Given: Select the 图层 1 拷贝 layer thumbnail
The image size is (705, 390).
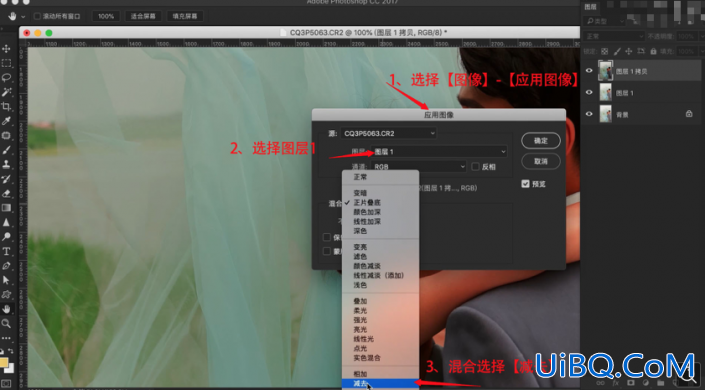Looking at the screenshot, I should point(606,71).
